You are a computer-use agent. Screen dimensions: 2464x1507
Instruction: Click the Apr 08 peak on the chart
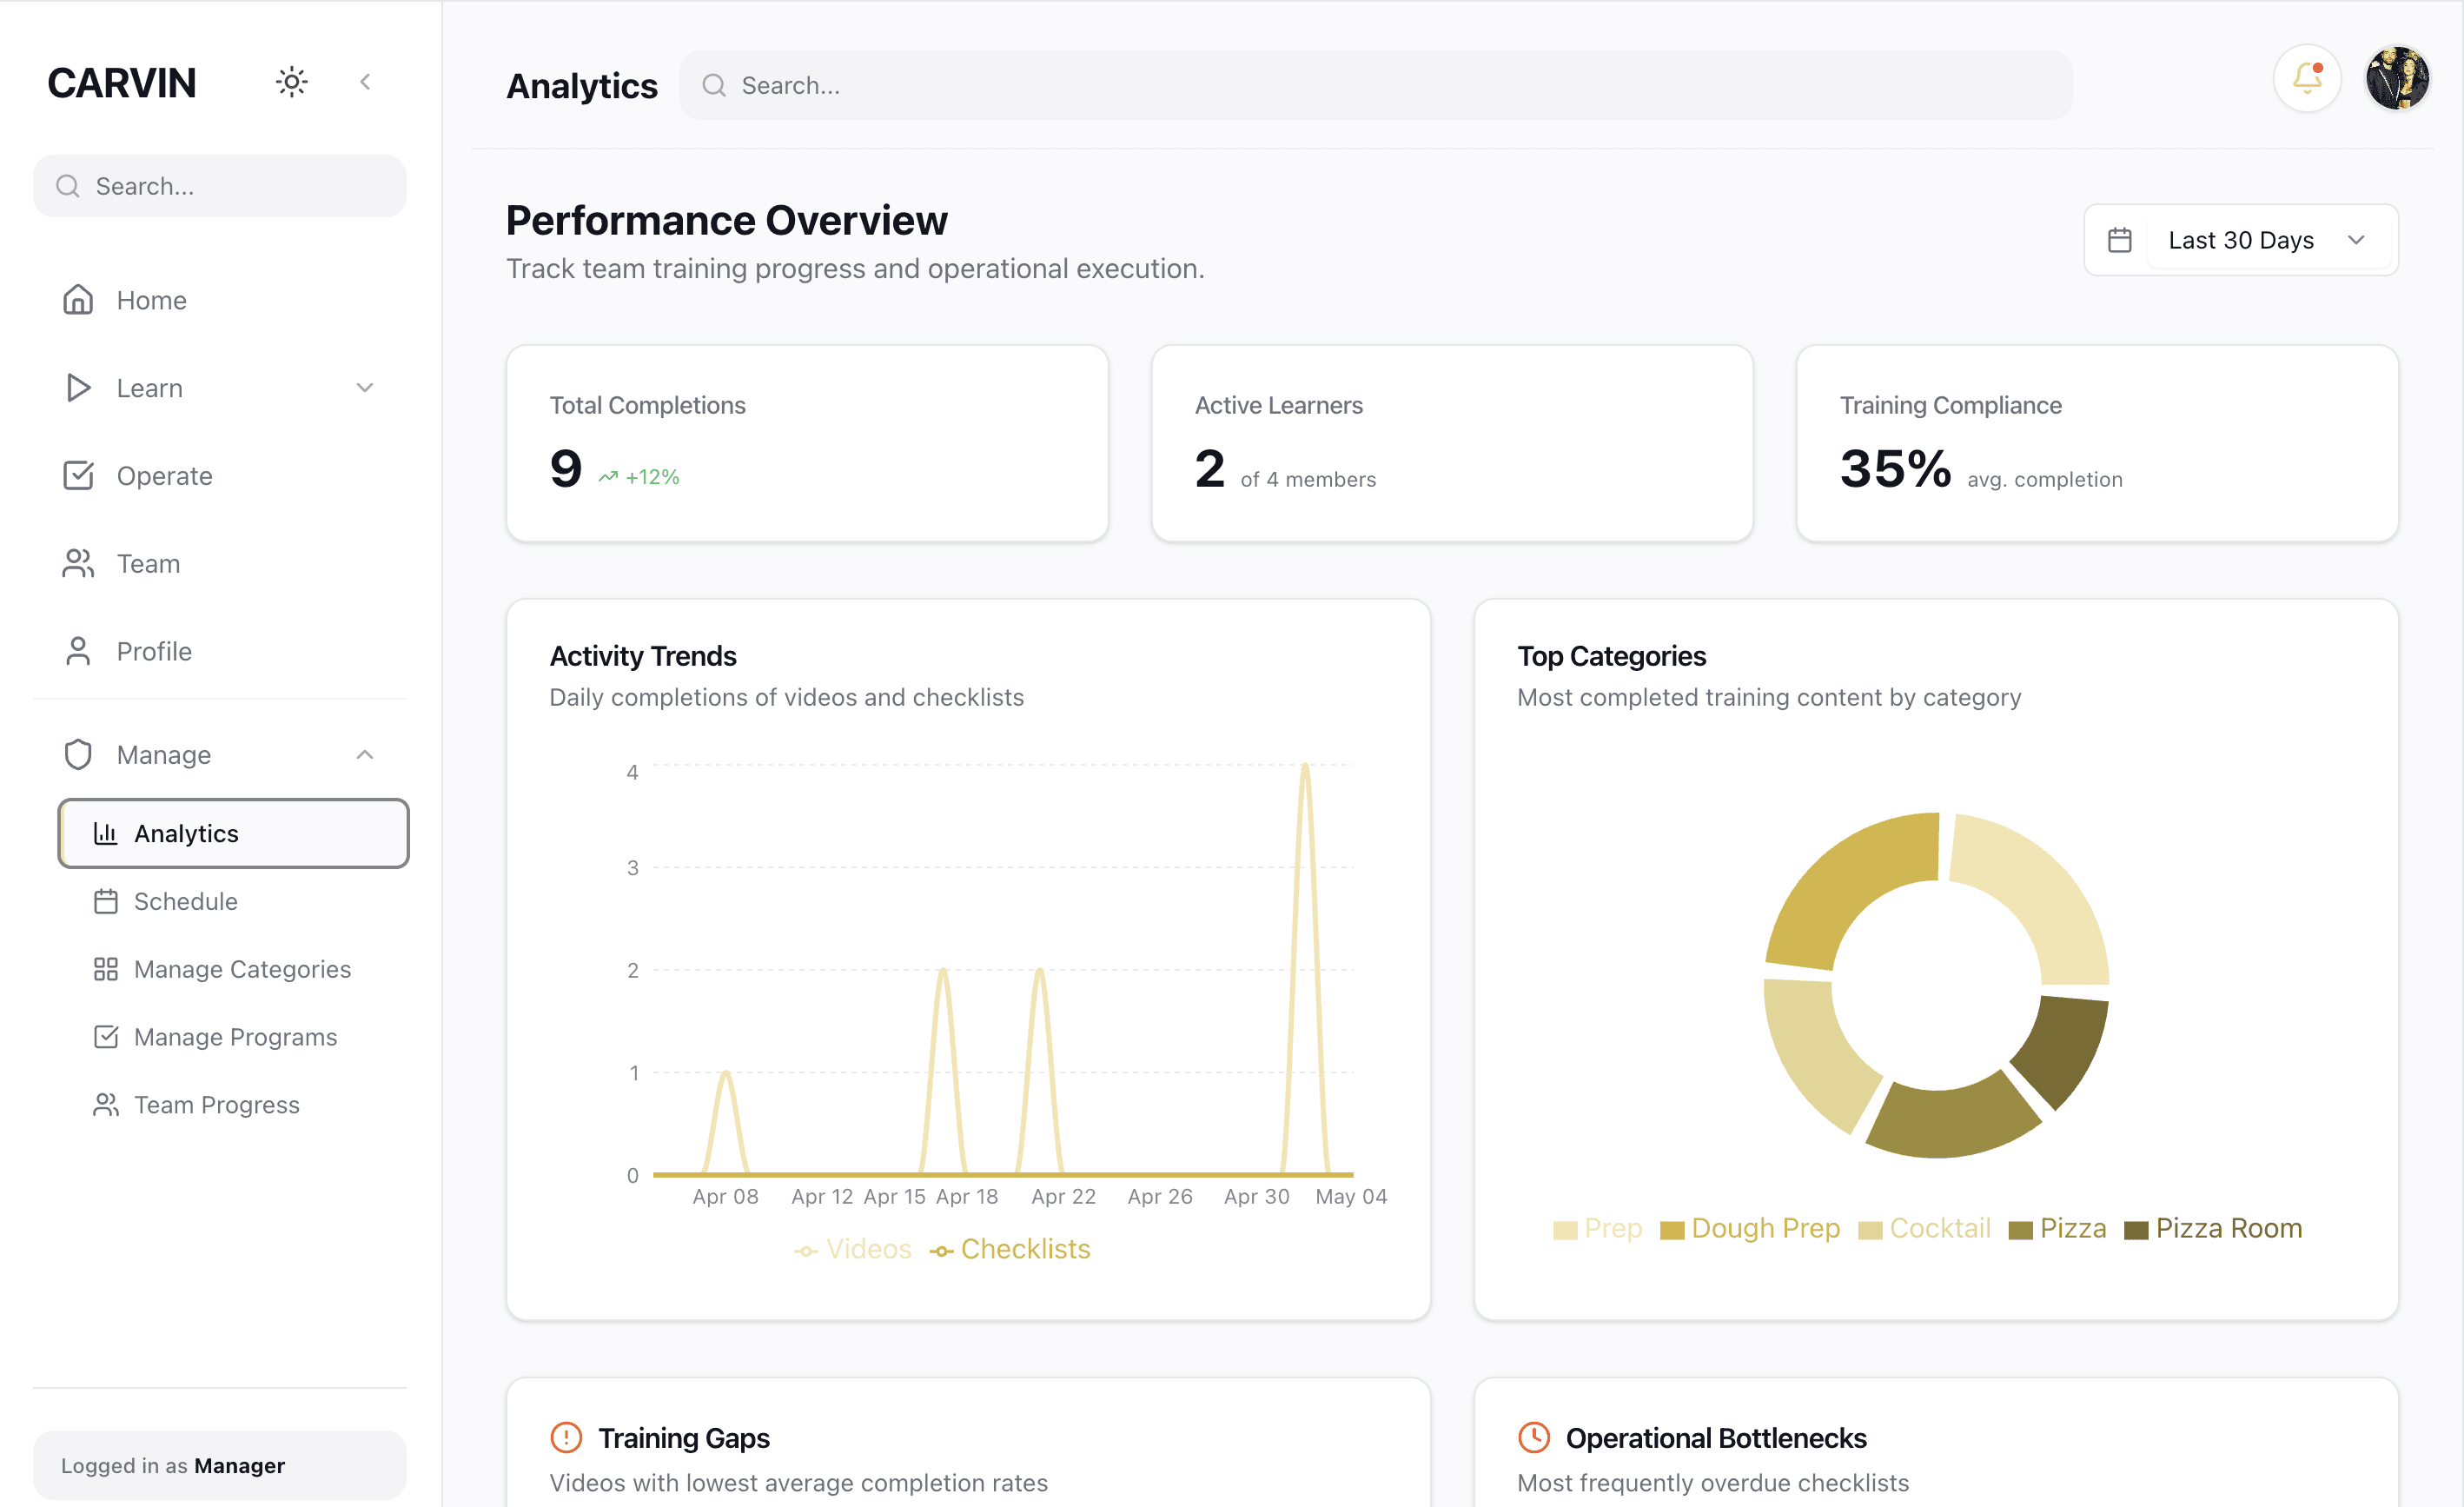click(x=725, y=1073)
